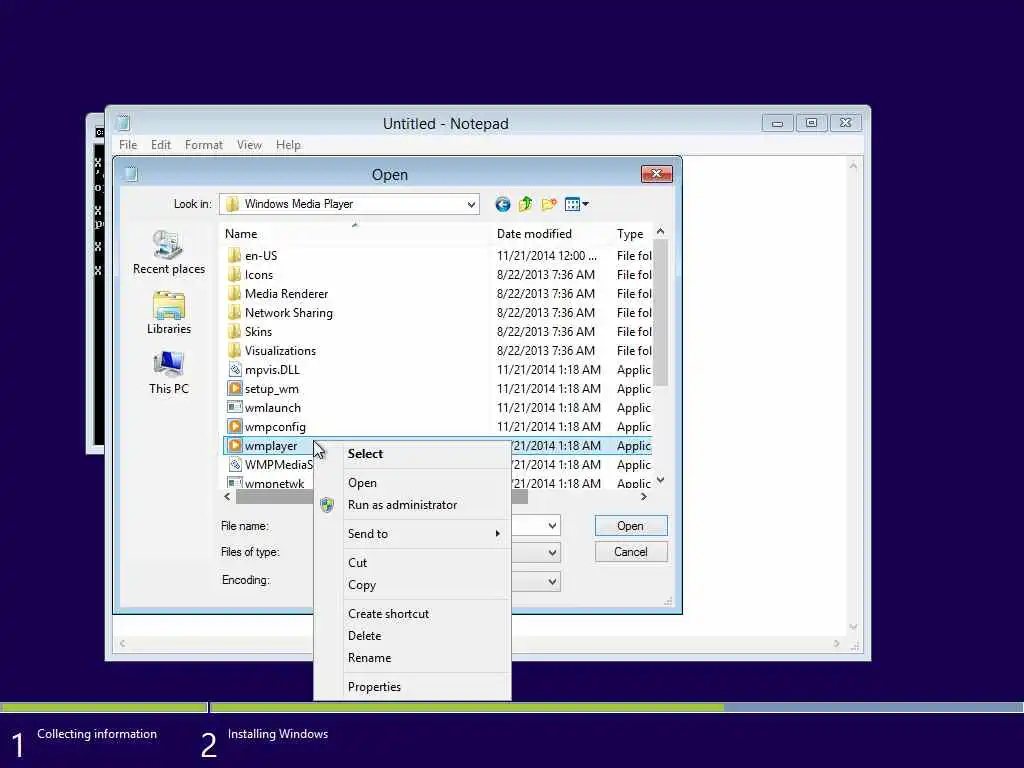Screen dimensions: 1024x768
Task: Expand the Look in folder dropdown
Action: tap(471, 204)
